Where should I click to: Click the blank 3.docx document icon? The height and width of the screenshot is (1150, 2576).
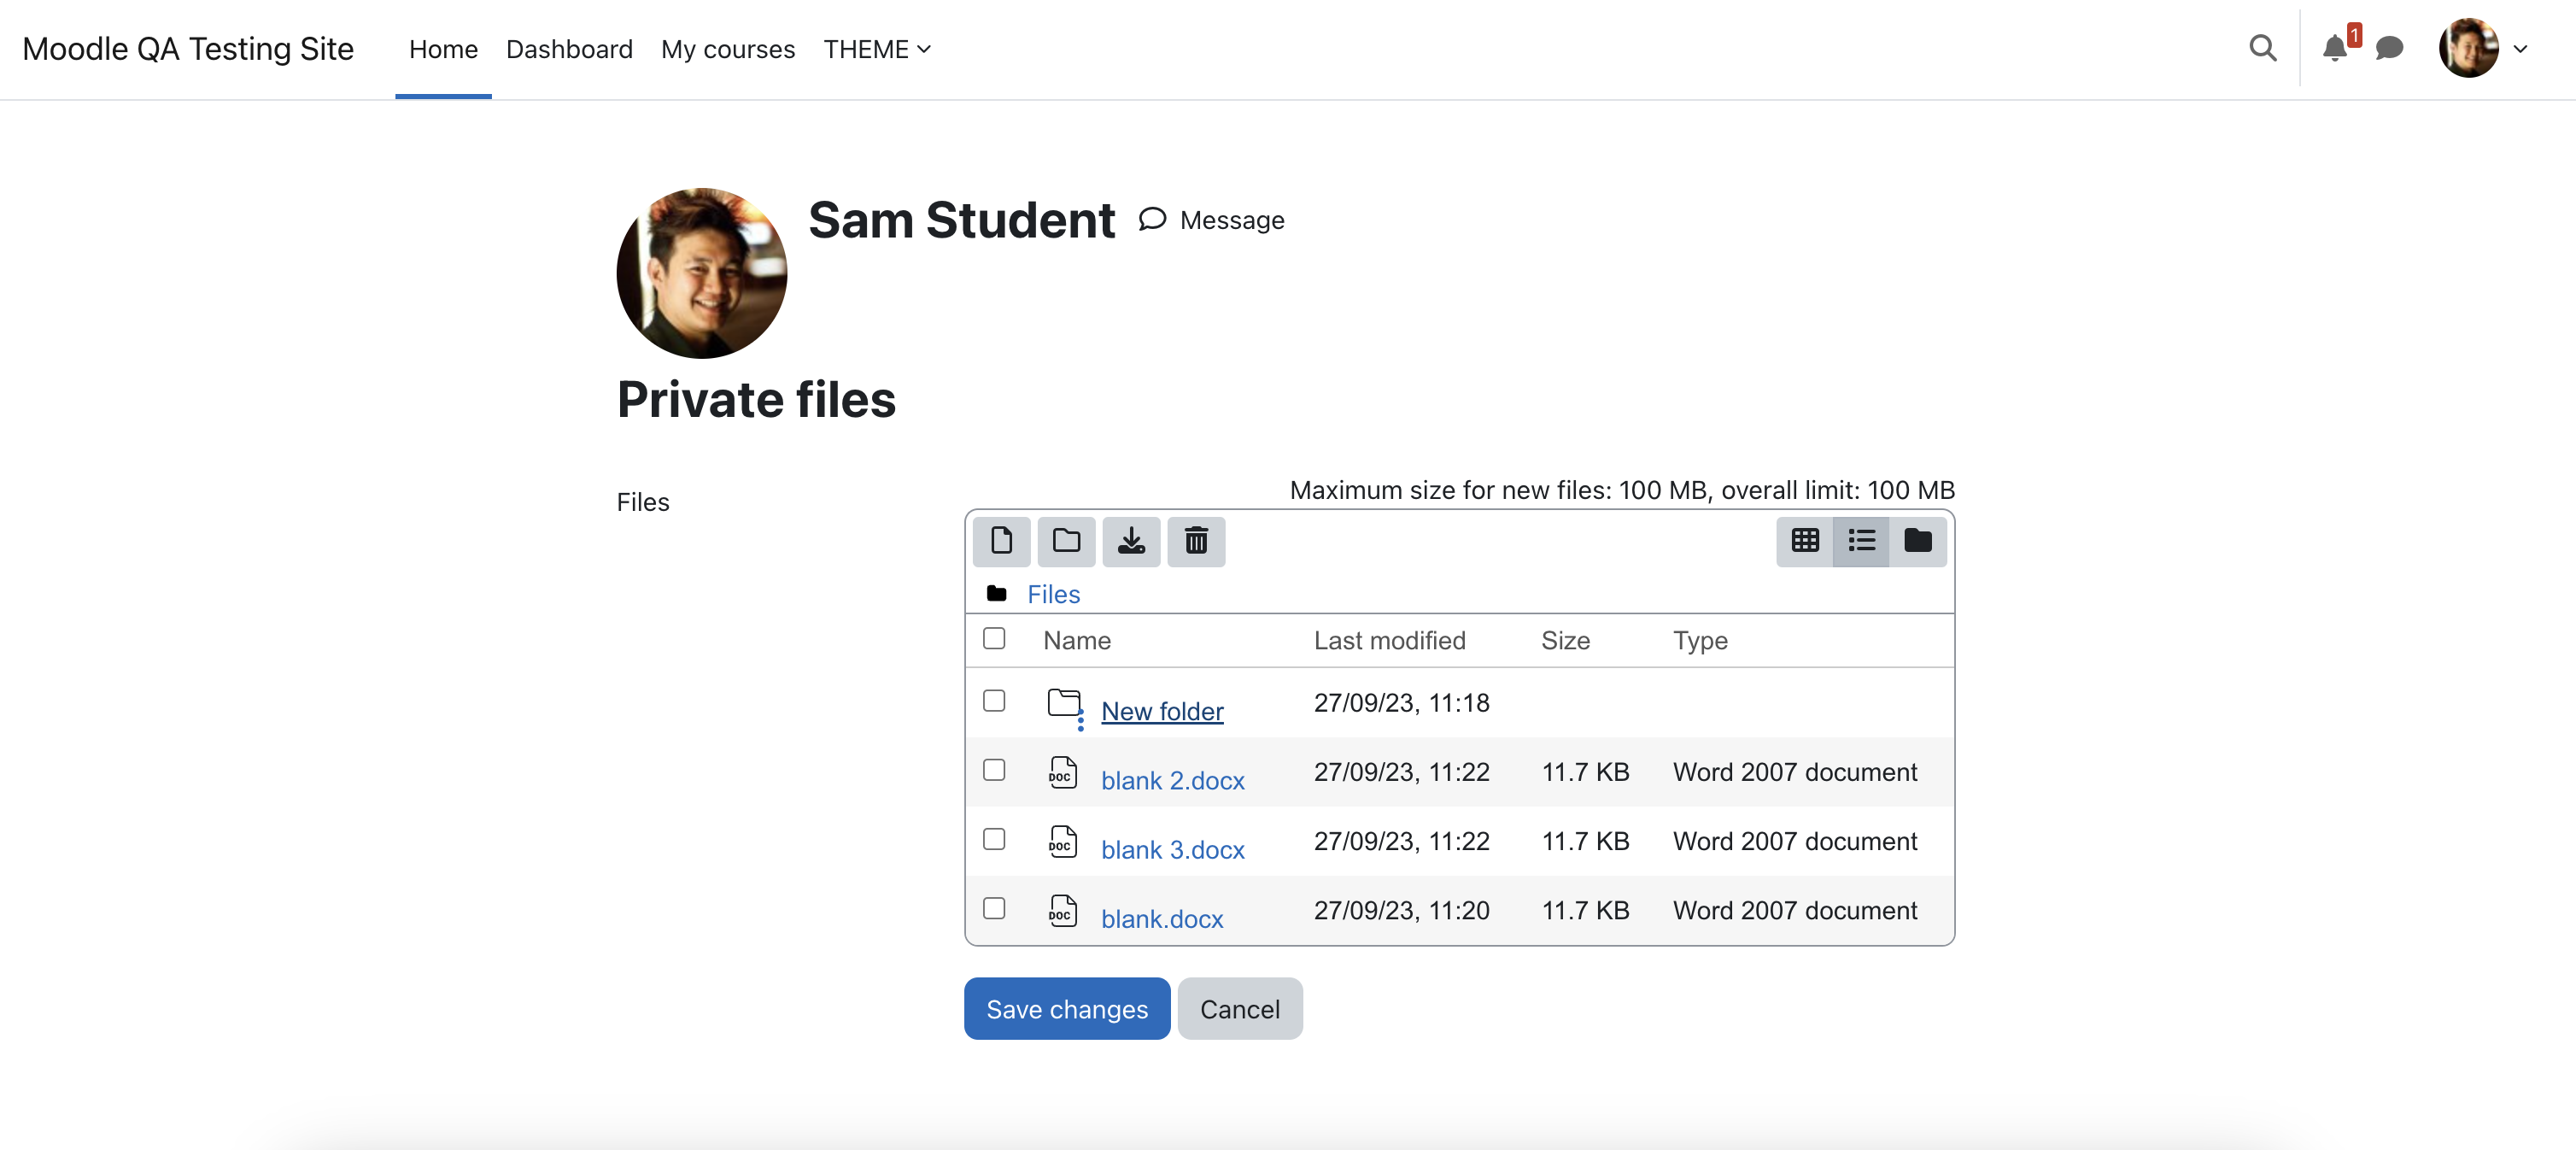pos(1063,842)
